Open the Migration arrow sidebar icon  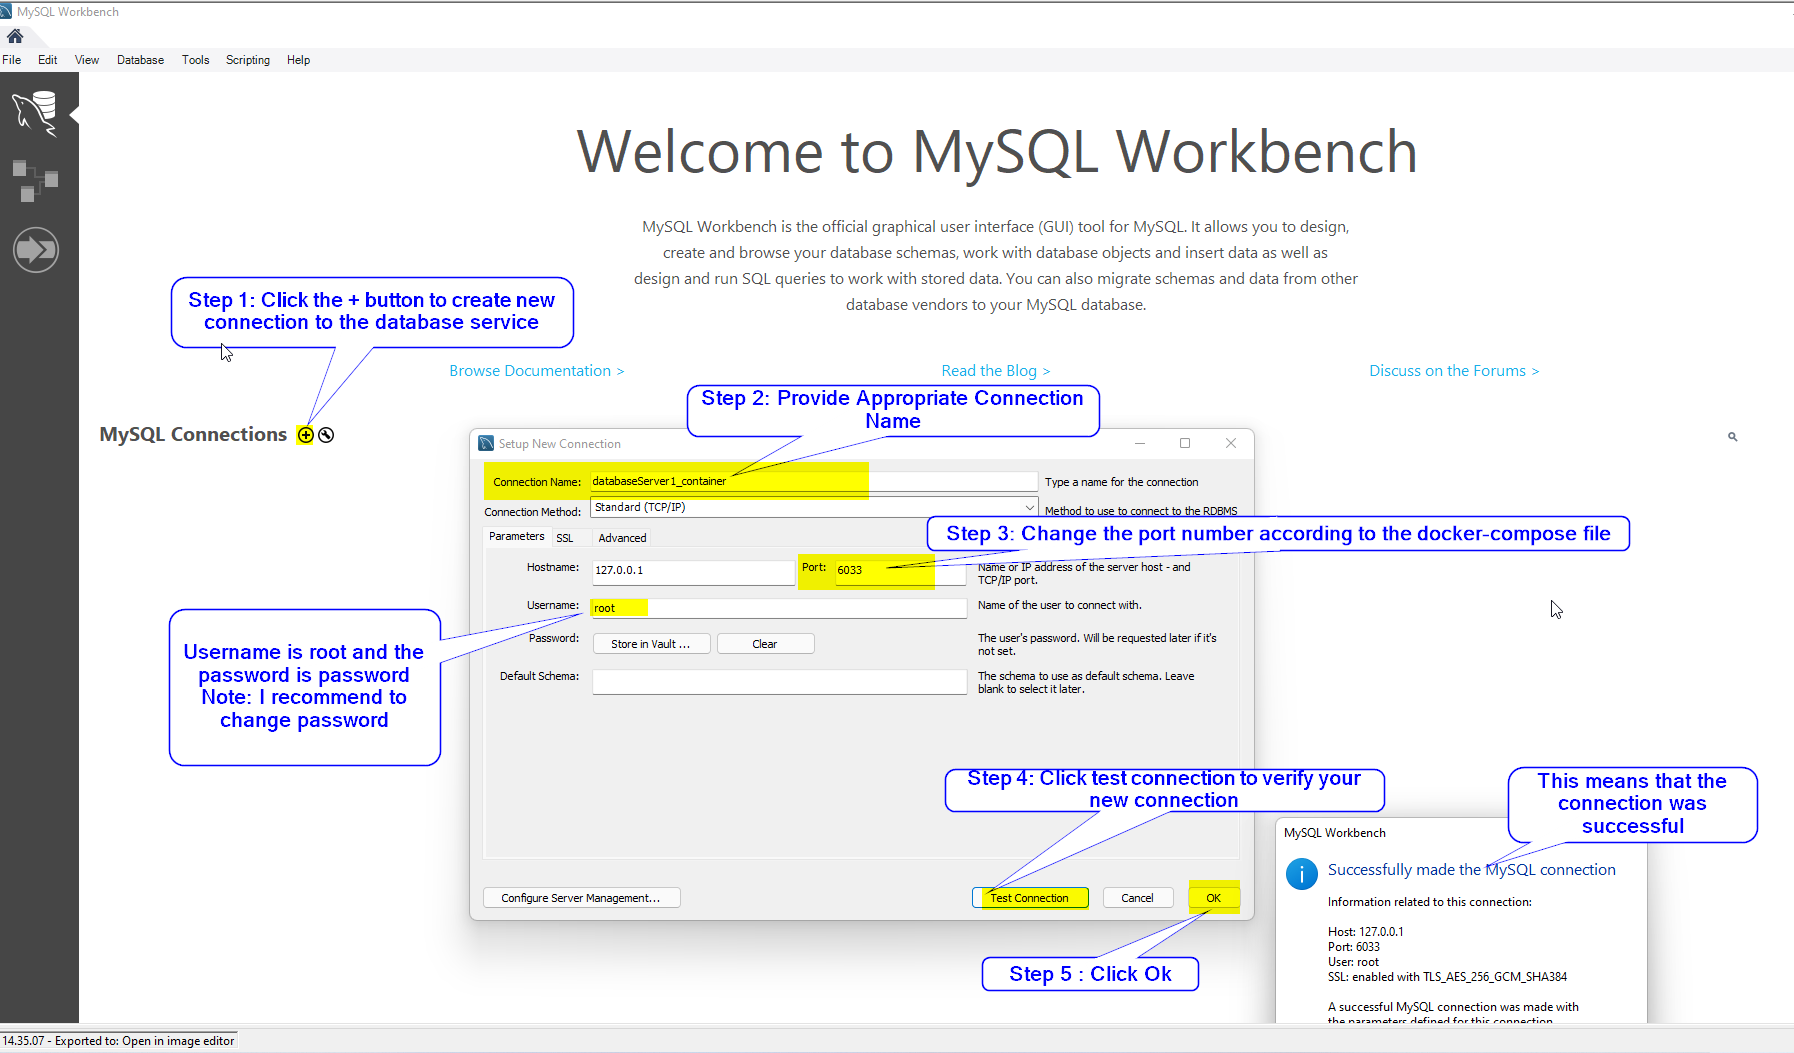36,250
